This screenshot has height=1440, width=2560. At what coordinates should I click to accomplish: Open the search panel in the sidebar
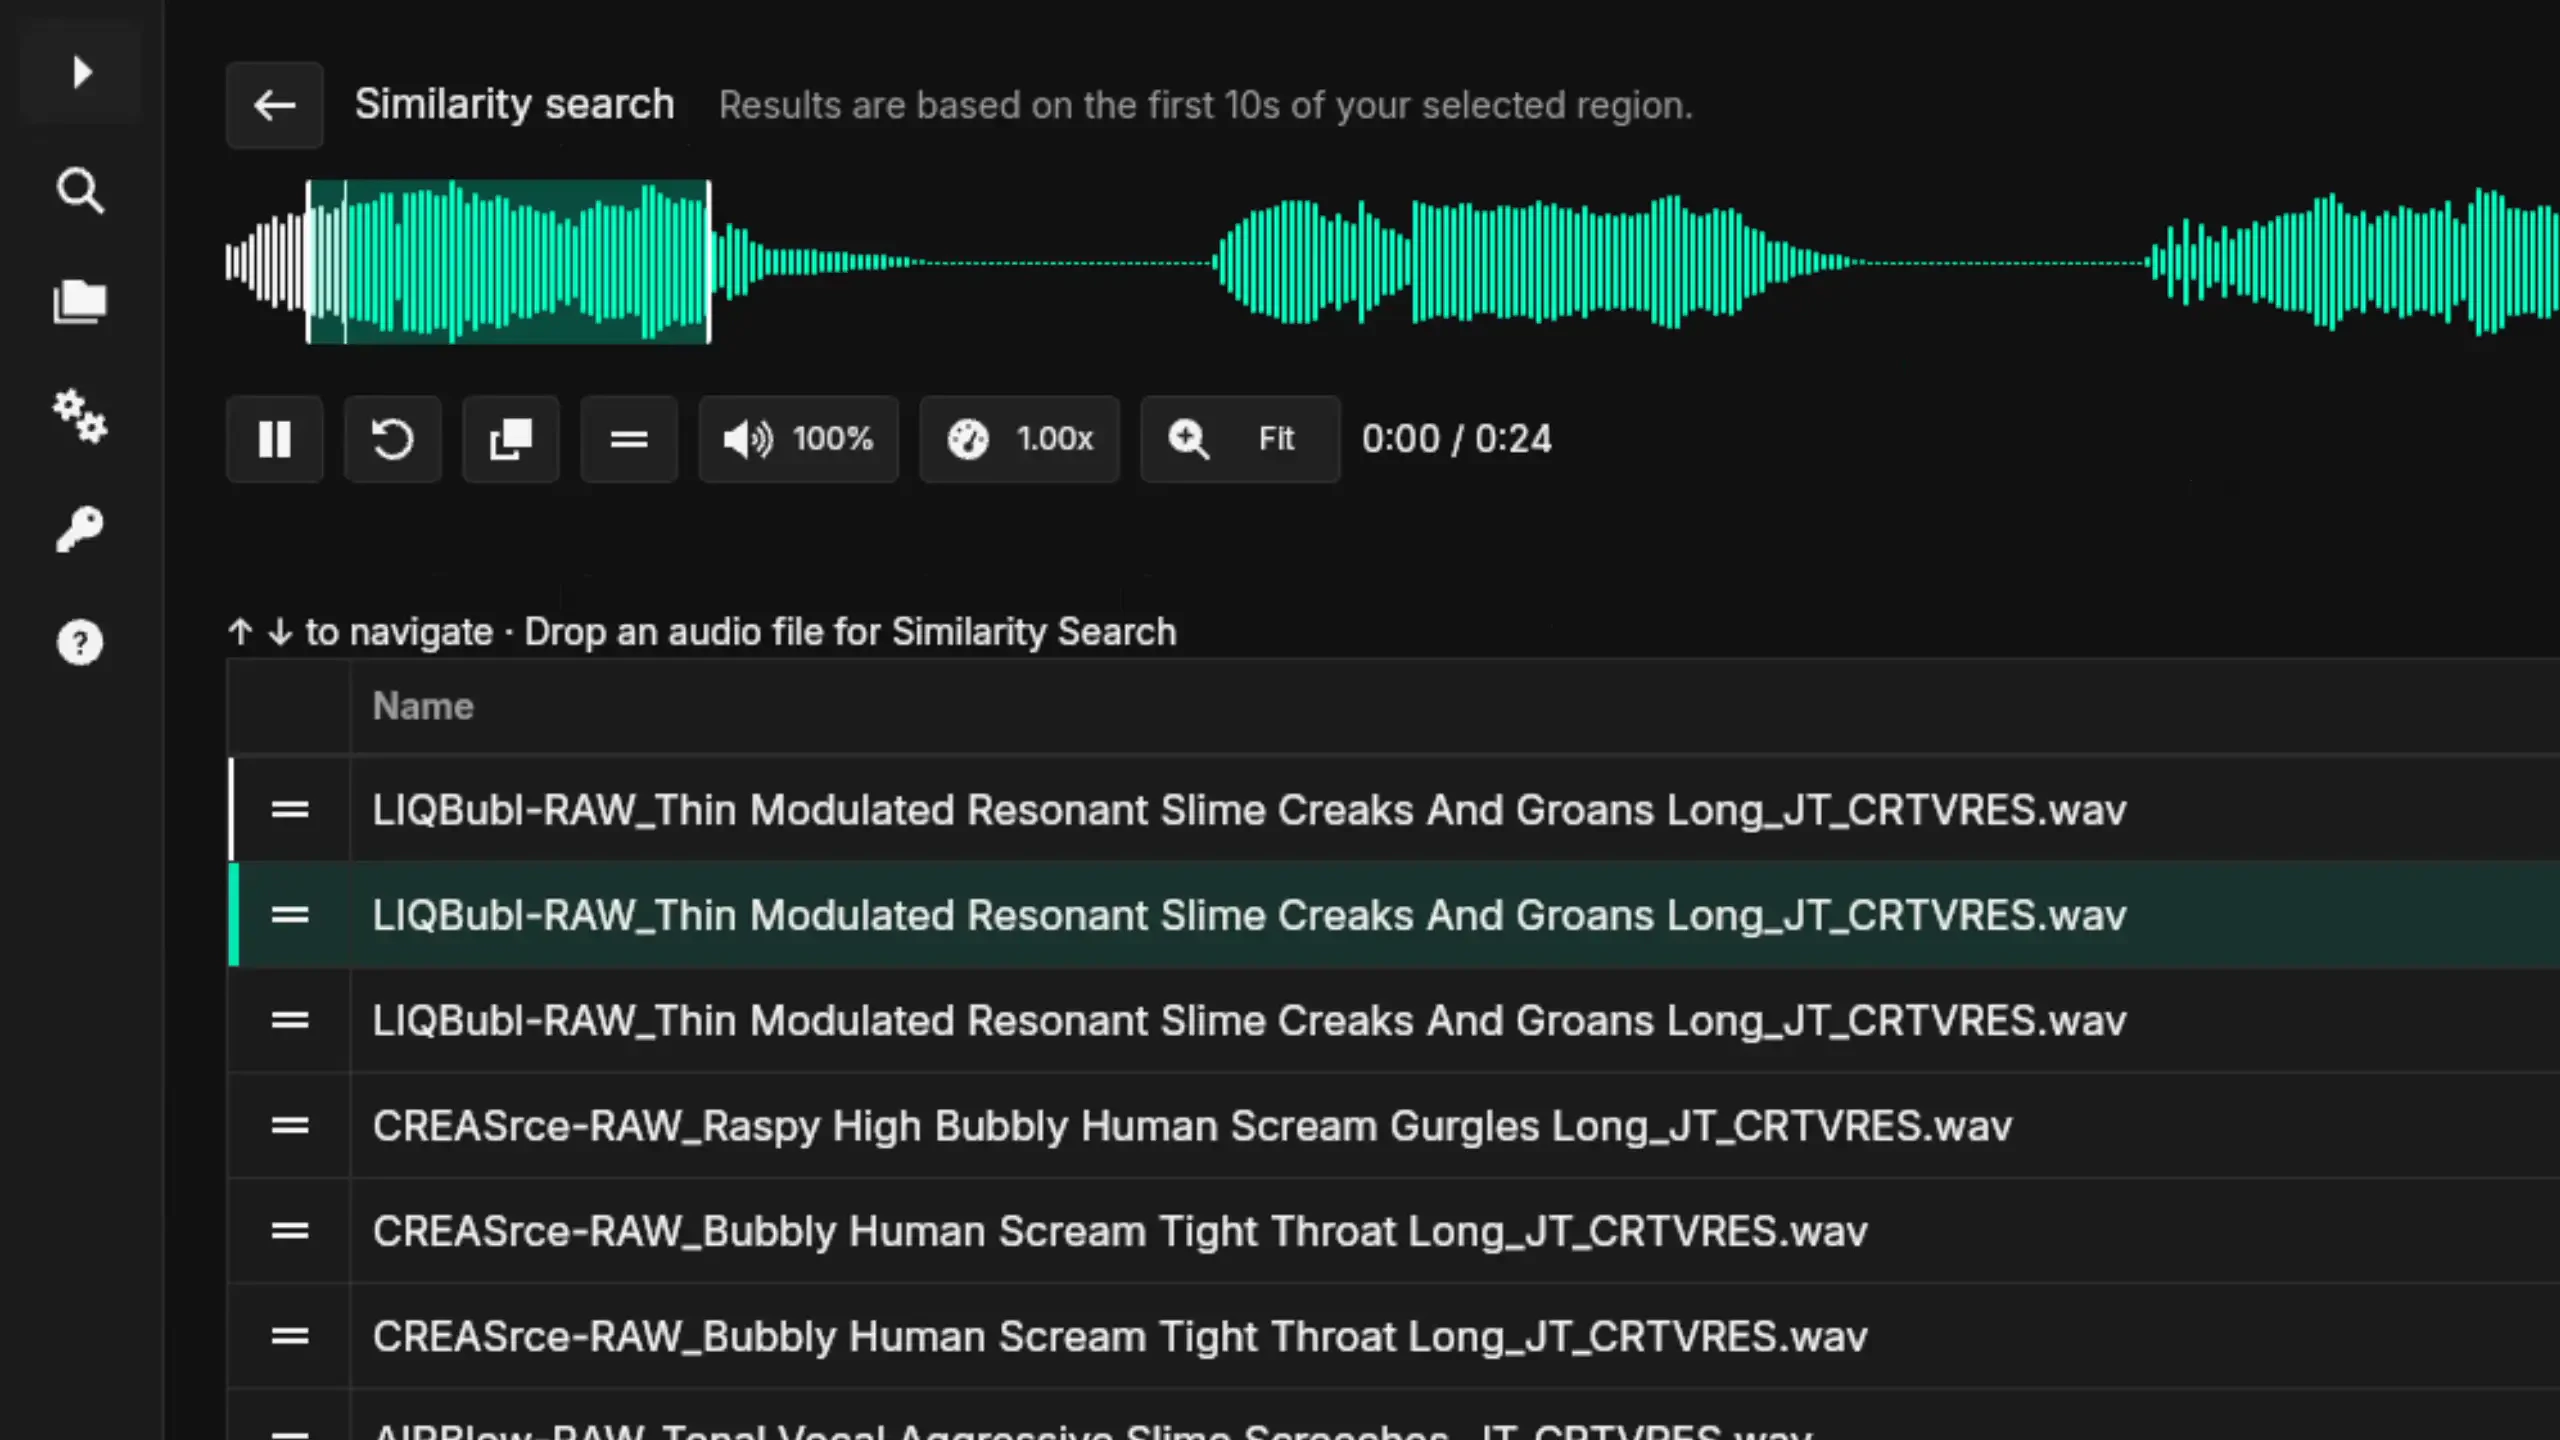pyautogui.click(x=80, y=191)
